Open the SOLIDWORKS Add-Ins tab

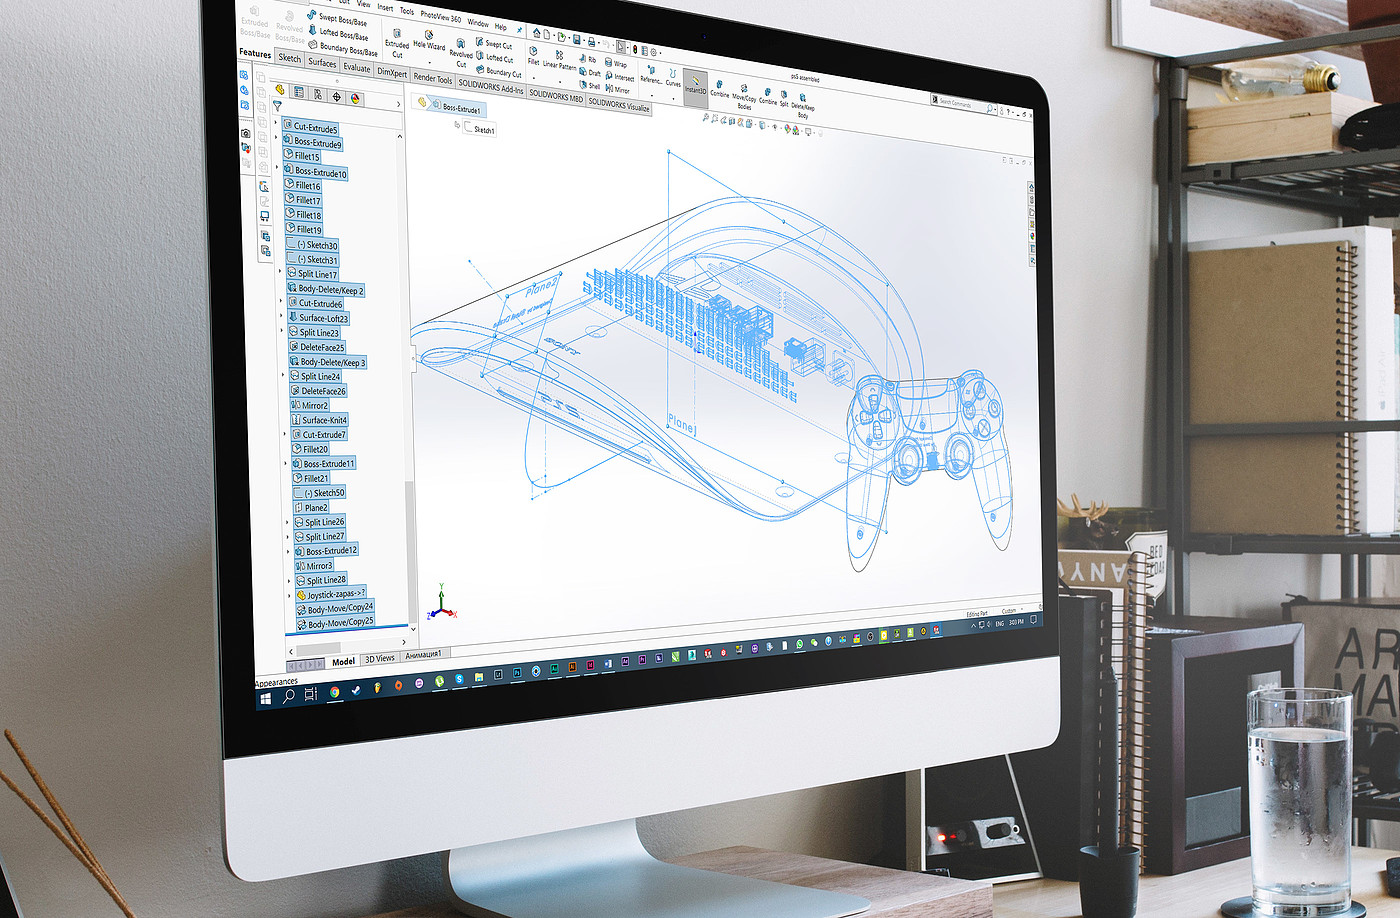(x=491, y=87)
